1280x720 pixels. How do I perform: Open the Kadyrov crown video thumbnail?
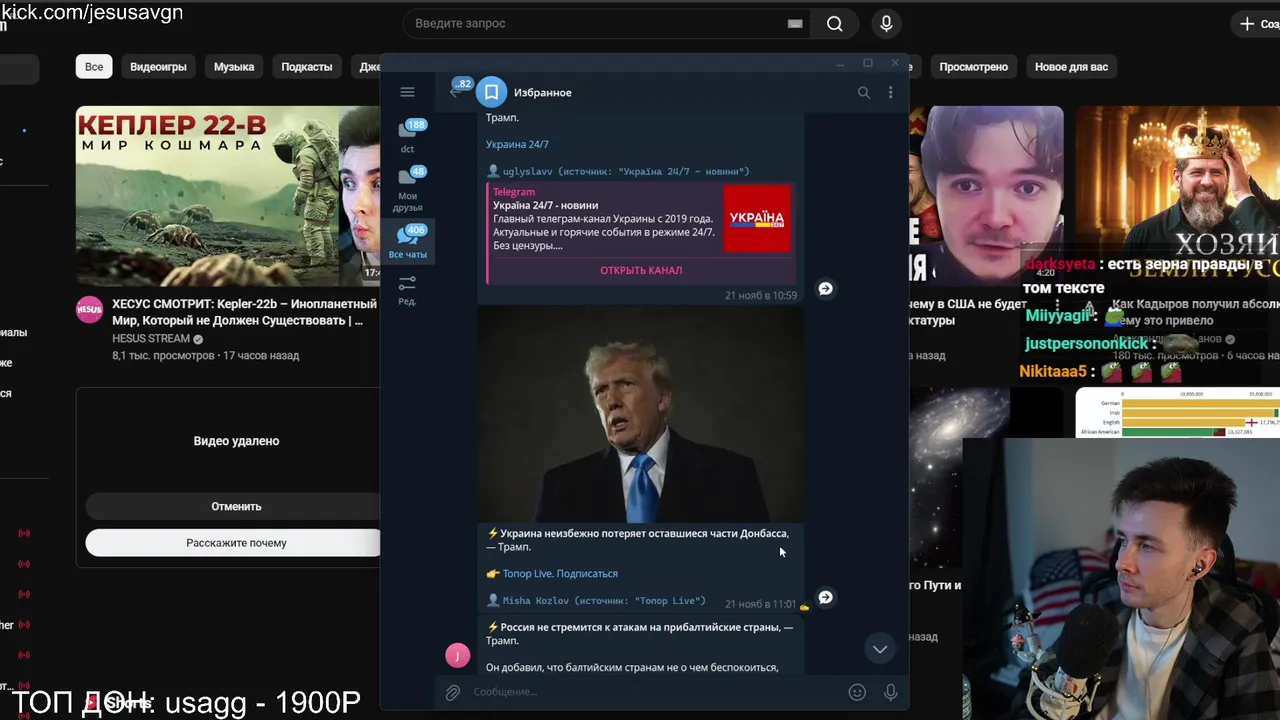pos(1178,196)
